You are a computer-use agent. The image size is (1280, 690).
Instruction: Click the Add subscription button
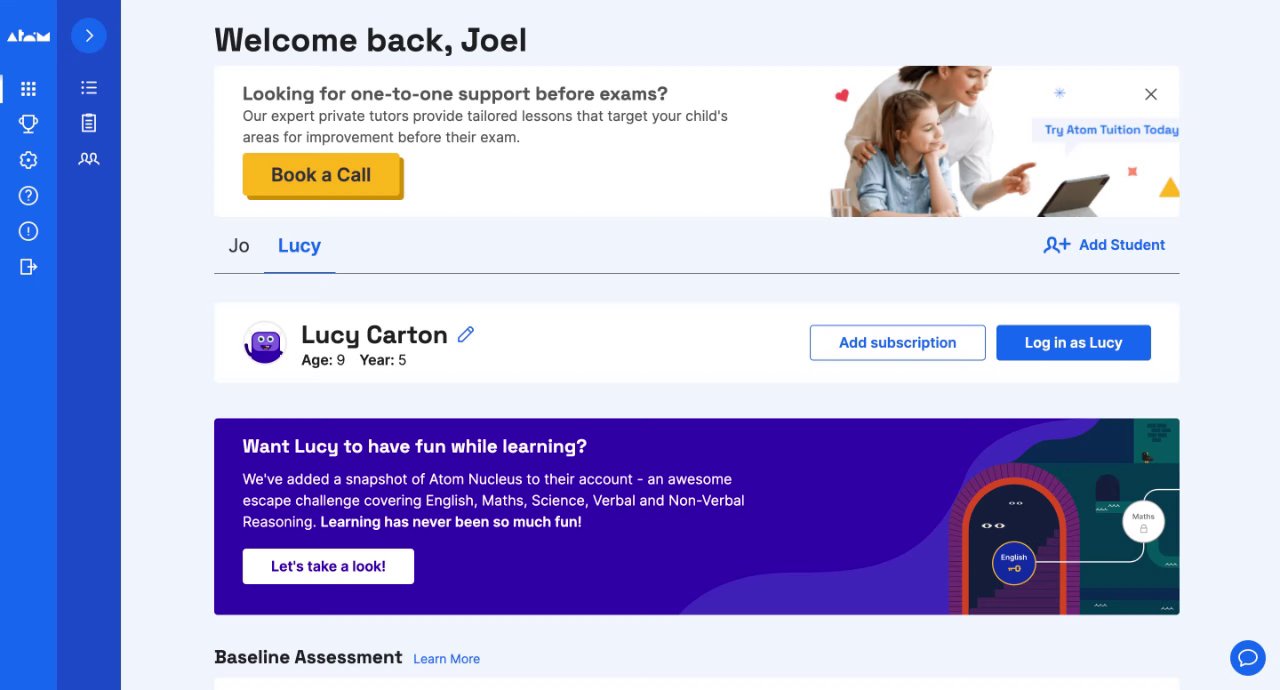coord(897,343)
